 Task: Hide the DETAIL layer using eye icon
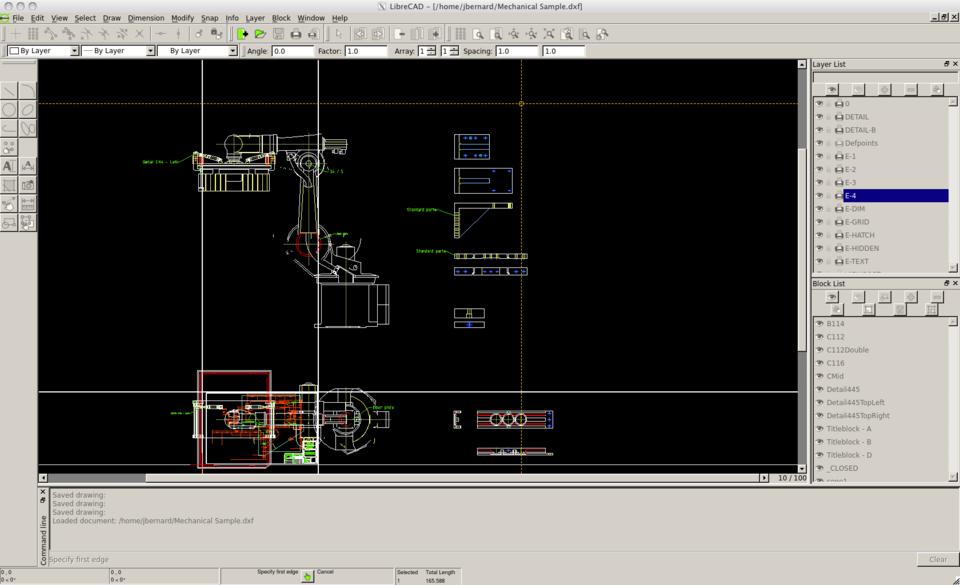(x=819, y=117)
